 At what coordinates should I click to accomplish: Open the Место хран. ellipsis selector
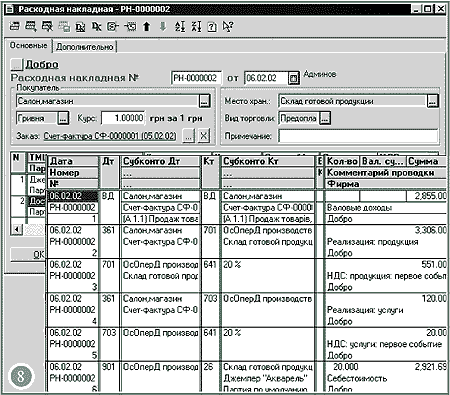pos(432,101)
